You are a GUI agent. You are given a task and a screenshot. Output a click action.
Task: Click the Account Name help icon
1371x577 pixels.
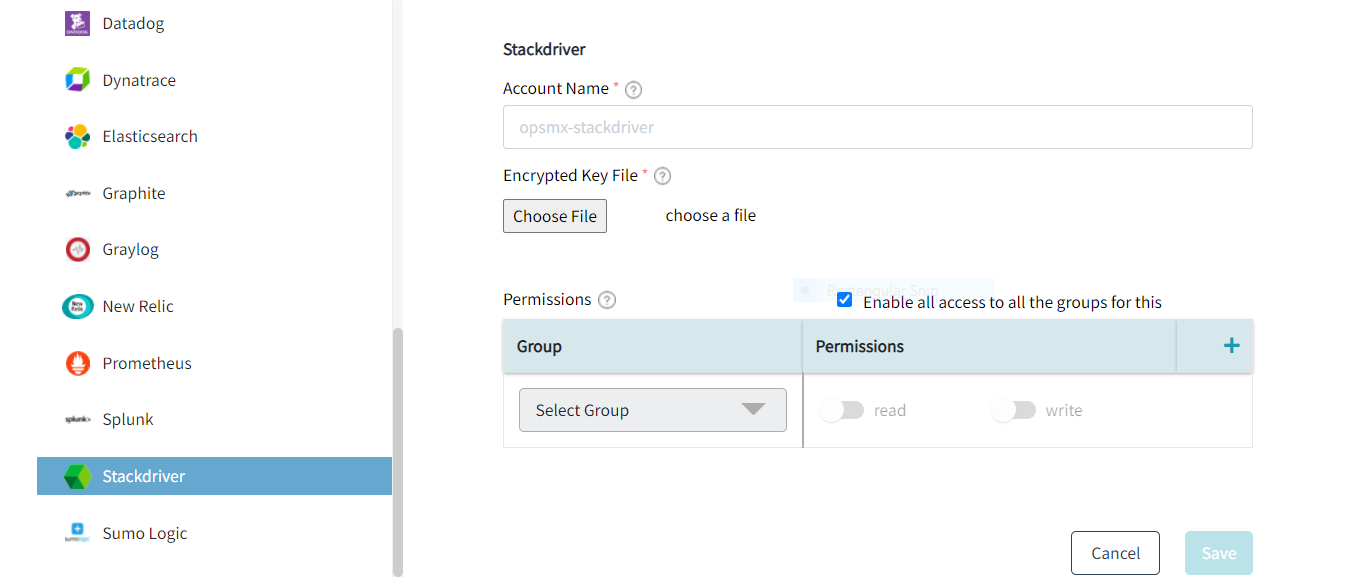(633, 89)
